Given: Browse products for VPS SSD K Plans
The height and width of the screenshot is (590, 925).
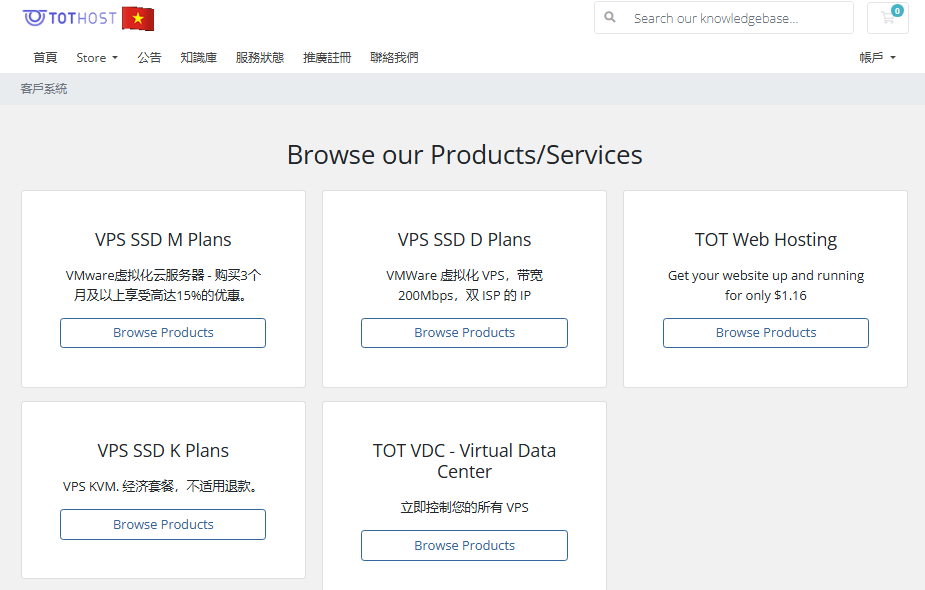Looking at the screenshot, I should (163, 524).
